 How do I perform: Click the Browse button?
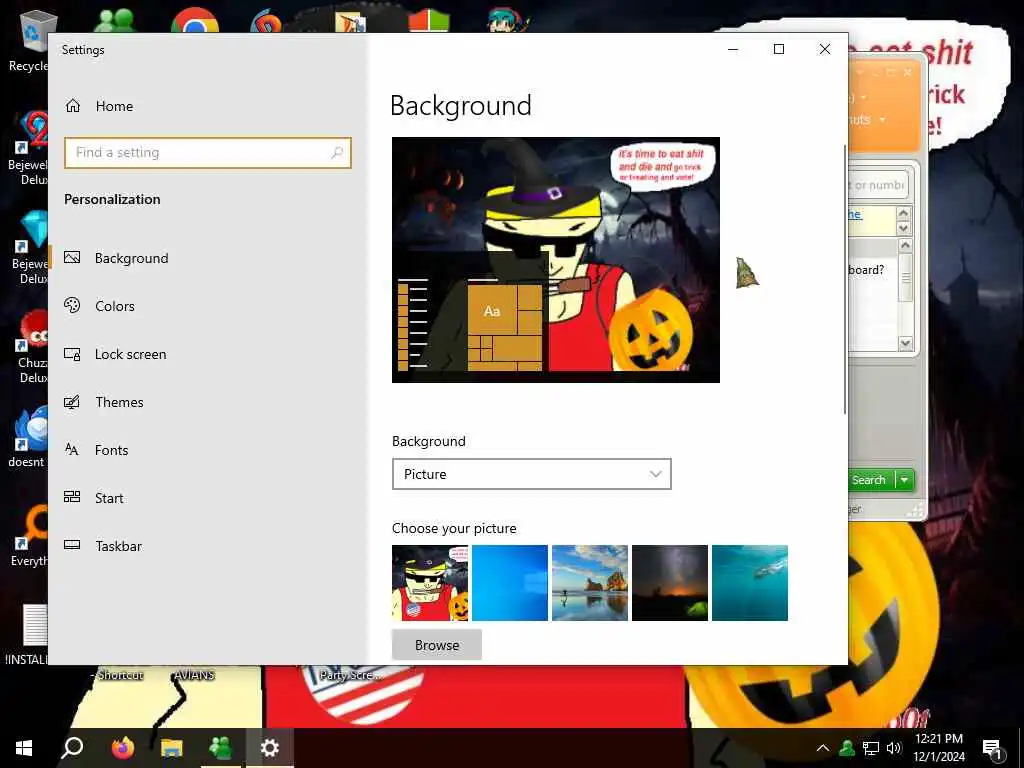pyautogui.click(x=437, y=645)
